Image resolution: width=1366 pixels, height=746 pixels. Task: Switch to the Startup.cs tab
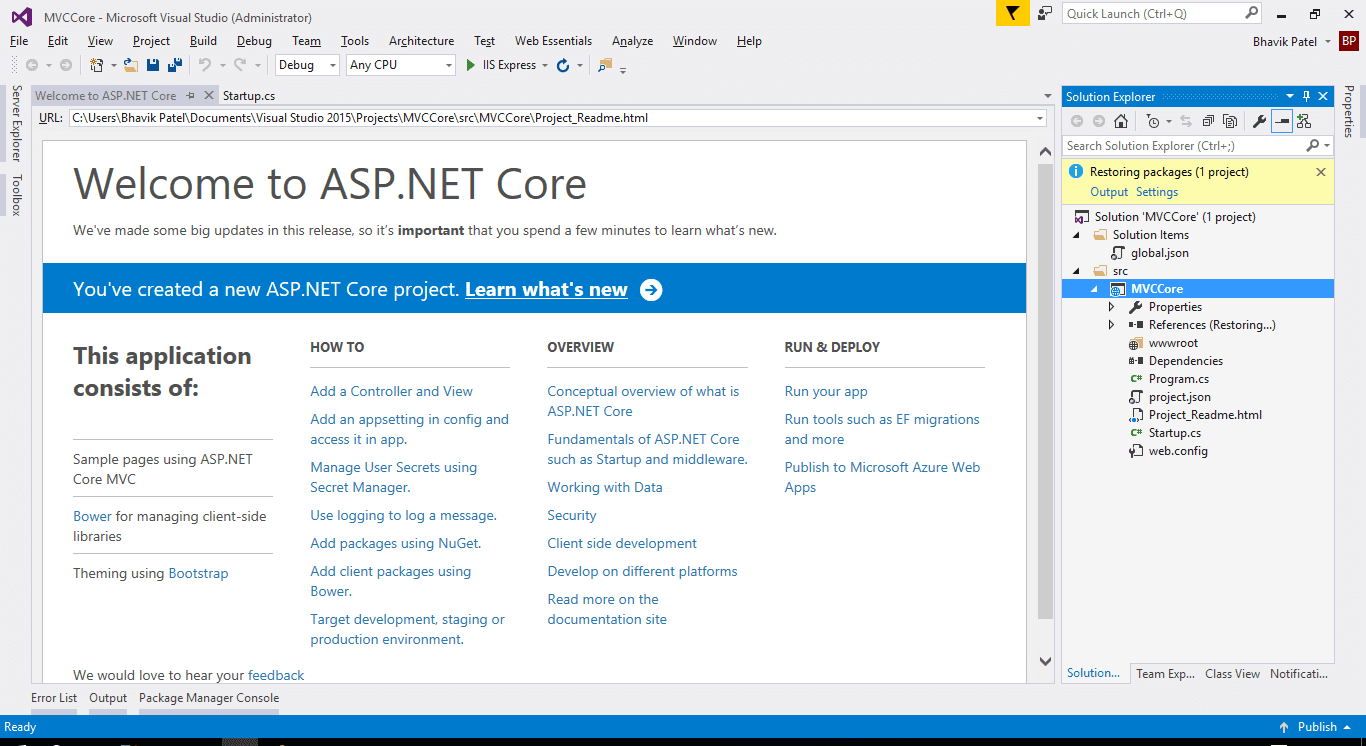tap(249, 95)
